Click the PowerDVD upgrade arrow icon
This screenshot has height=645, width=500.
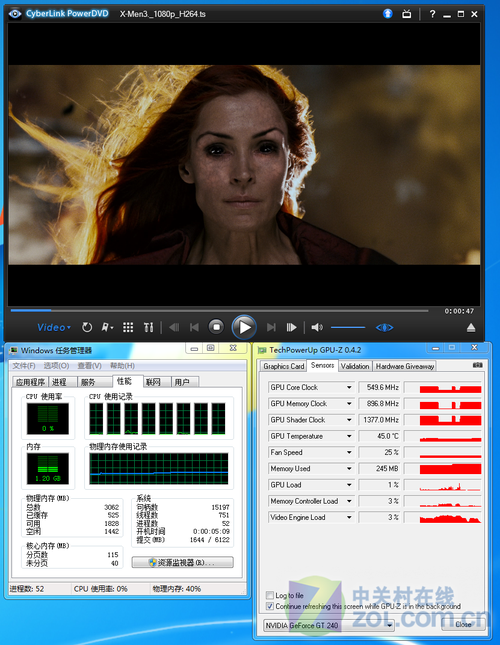click(387, 14)
